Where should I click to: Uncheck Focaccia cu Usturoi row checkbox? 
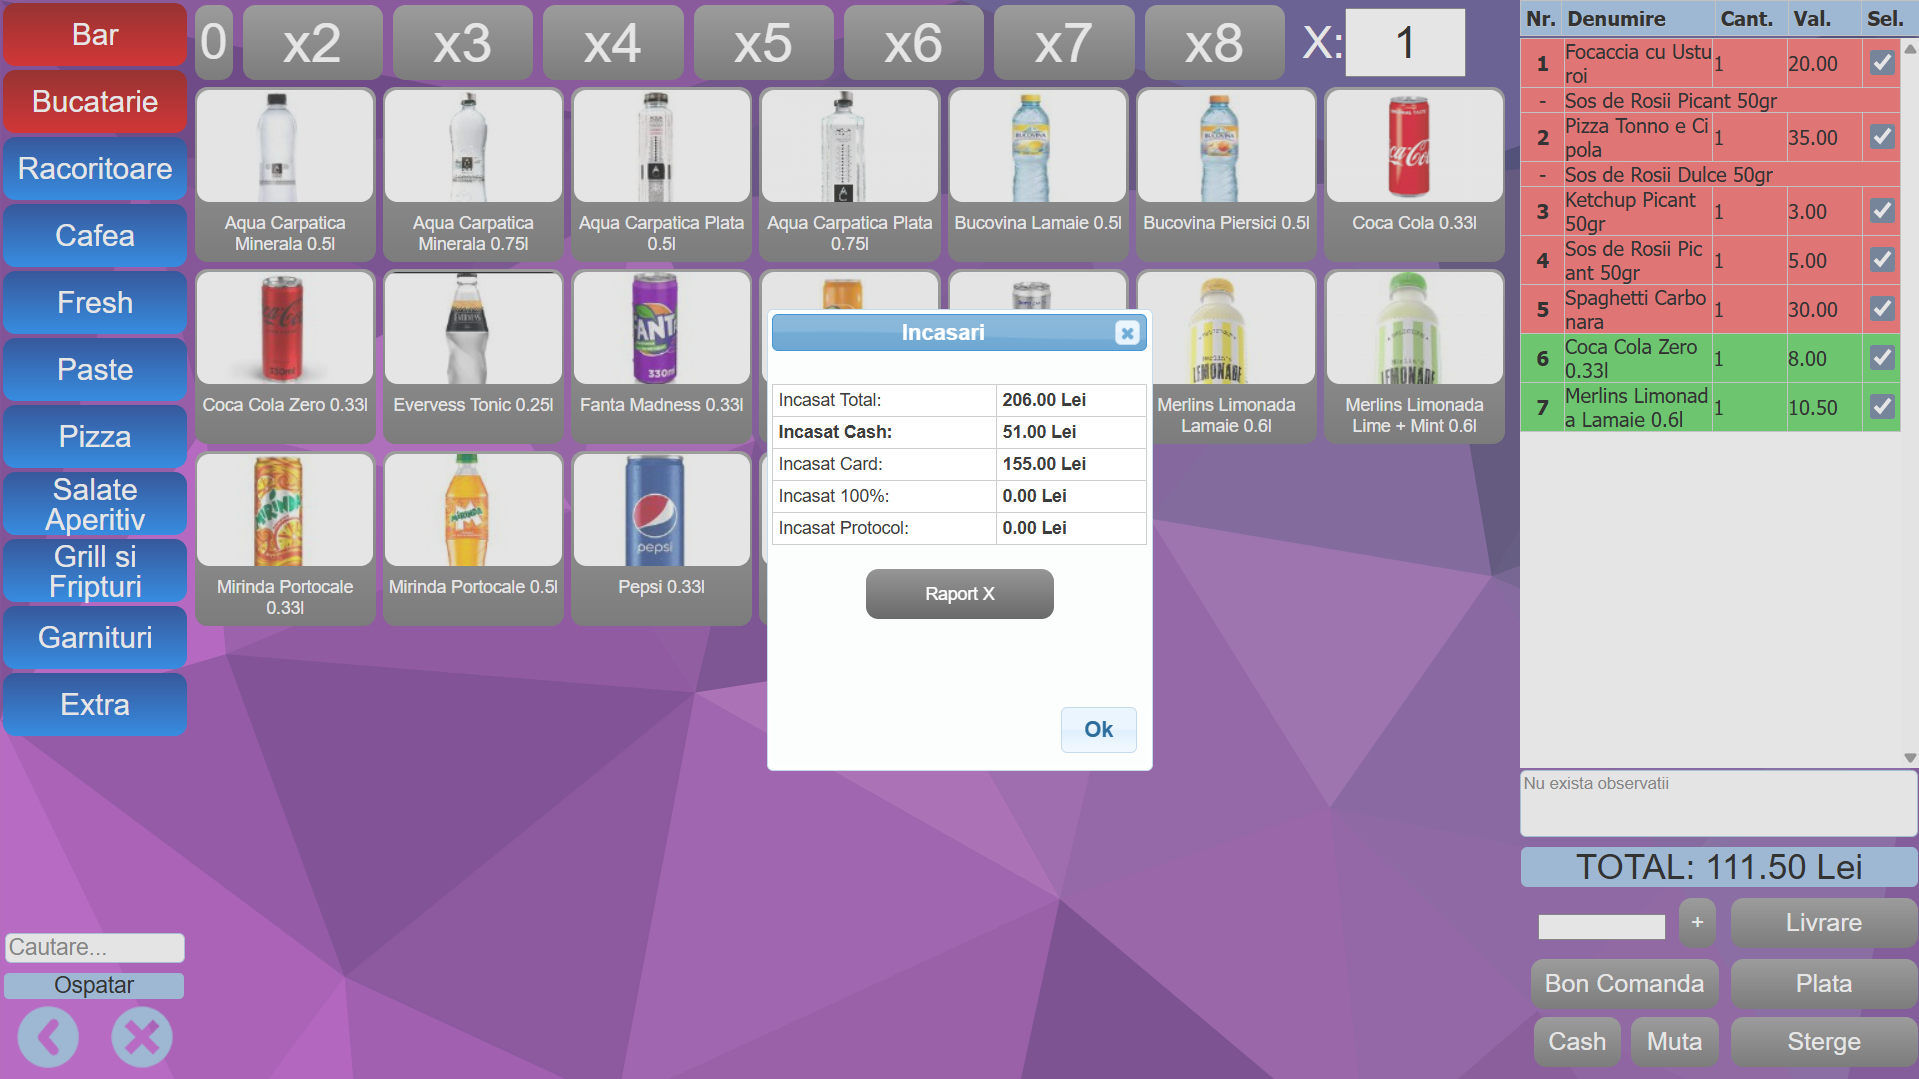tap(1881, 63)
